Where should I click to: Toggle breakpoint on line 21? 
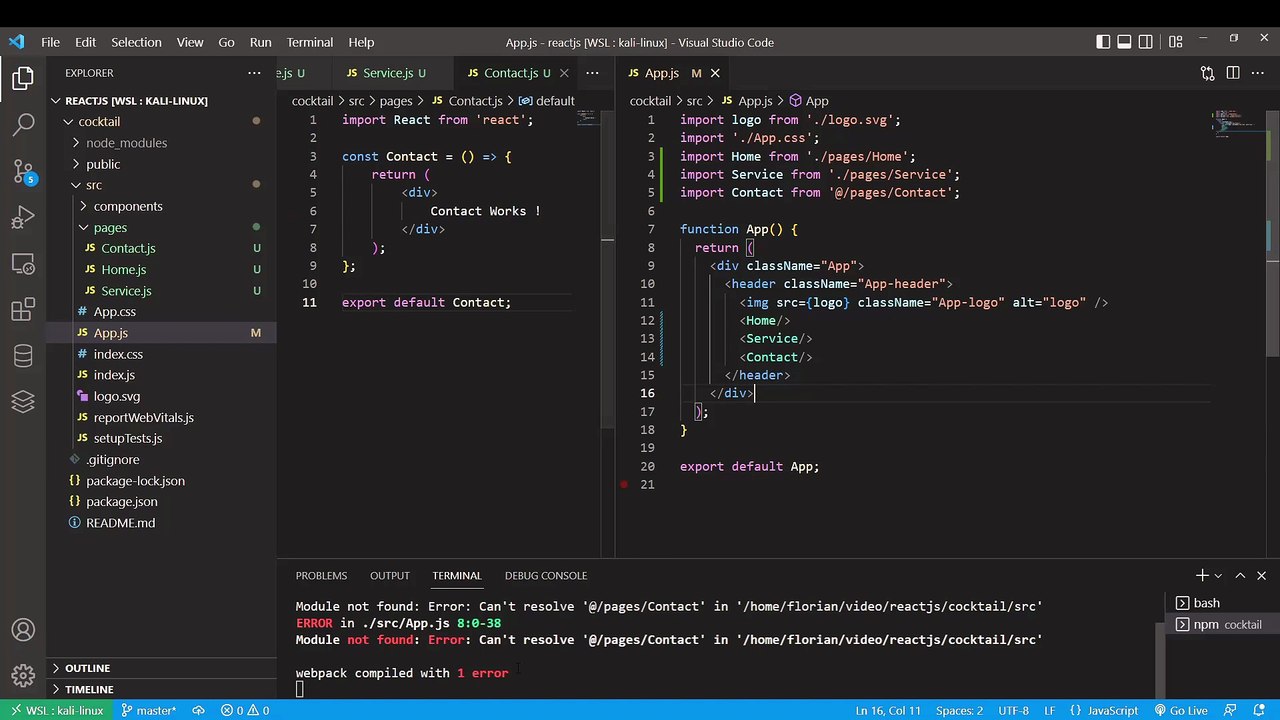click(x=624, y=484)
